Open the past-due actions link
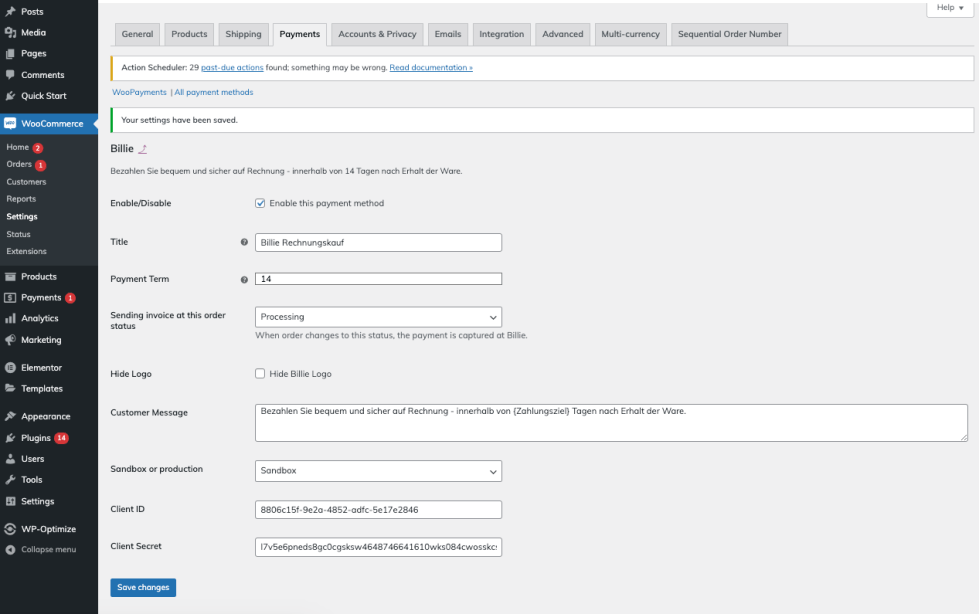The width and height of the screenshot is (979, 614). [x=231, y=67]
